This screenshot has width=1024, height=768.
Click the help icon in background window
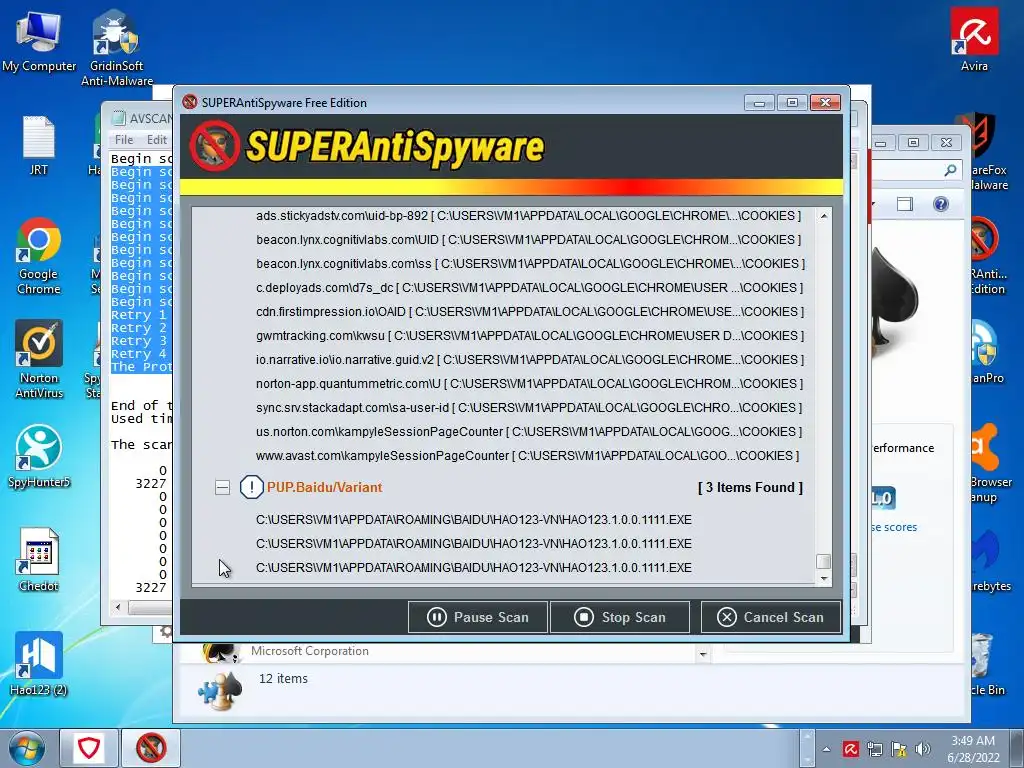pyautogui.click(x=940, y=204)
